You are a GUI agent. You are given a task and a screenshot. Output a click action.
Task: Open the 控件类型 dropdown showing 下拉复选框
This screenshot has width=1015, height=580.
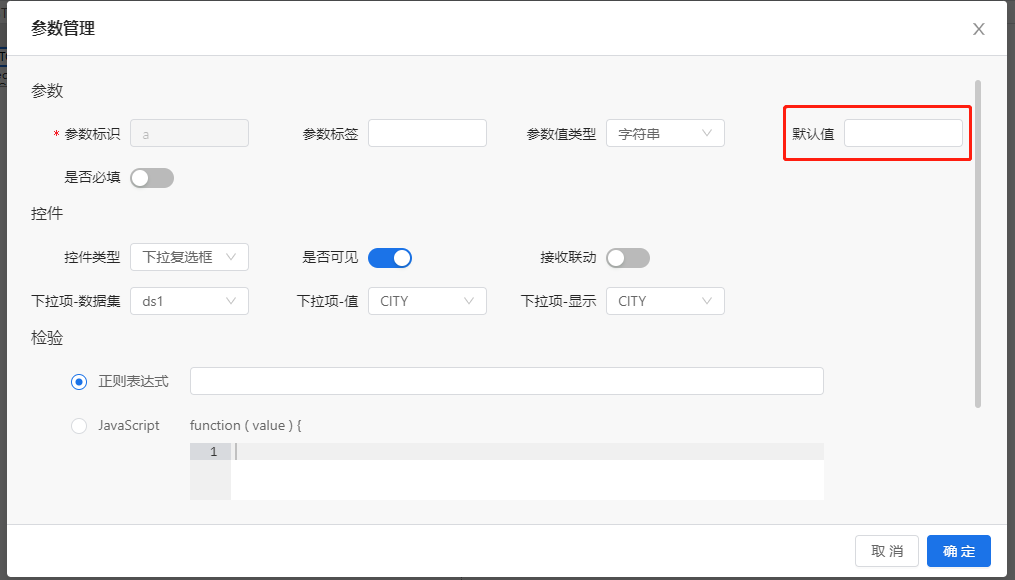(x=189, y=257)
